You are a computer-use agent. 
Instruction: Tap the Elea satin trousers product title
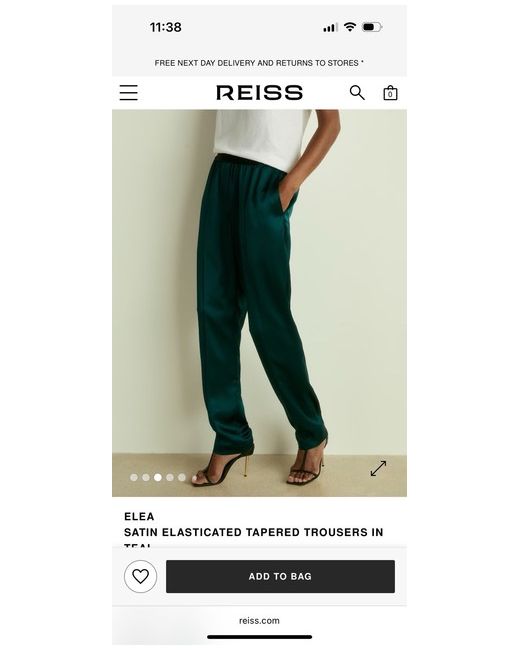pyautogui.click(x=253, y=531)
